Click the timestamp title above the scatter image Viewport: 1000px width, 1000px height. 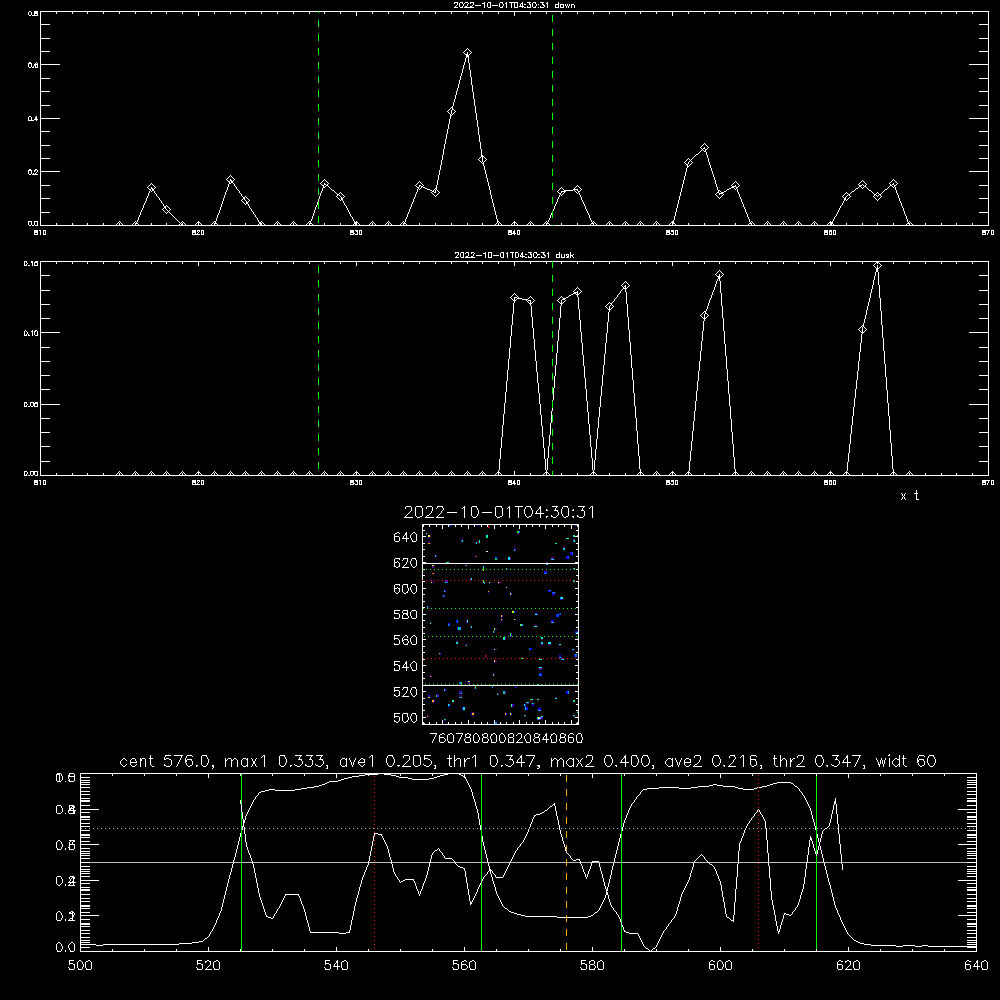click(499, 512)
